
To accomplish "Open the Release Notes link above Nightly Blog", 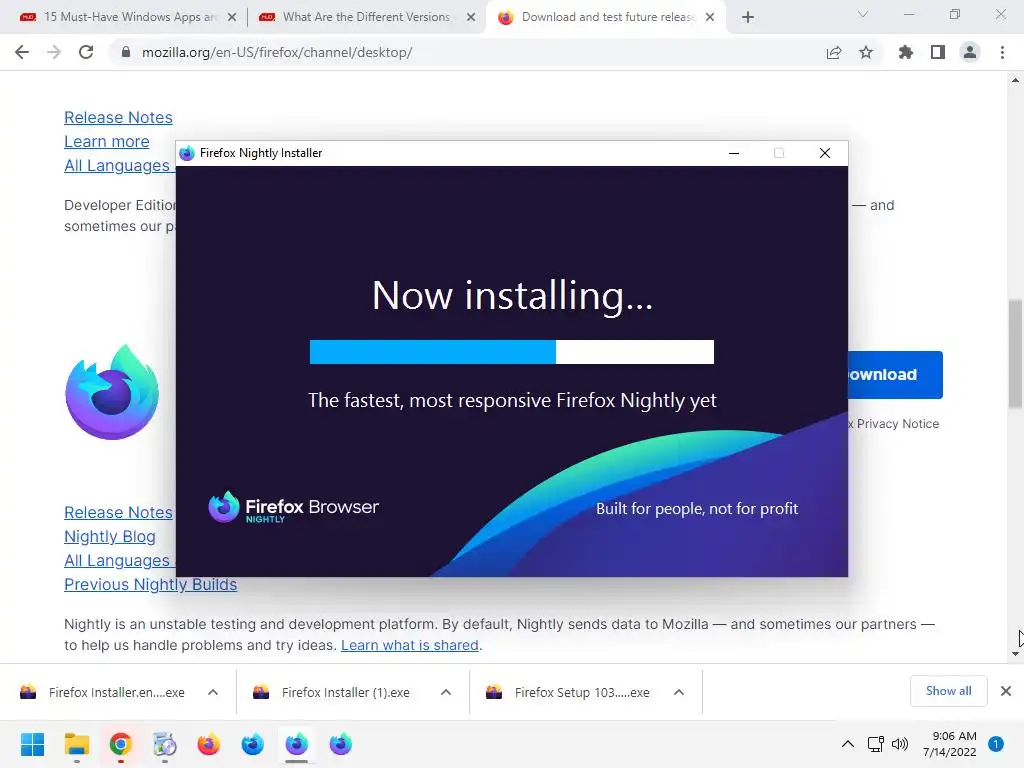I will click(118, 513).
